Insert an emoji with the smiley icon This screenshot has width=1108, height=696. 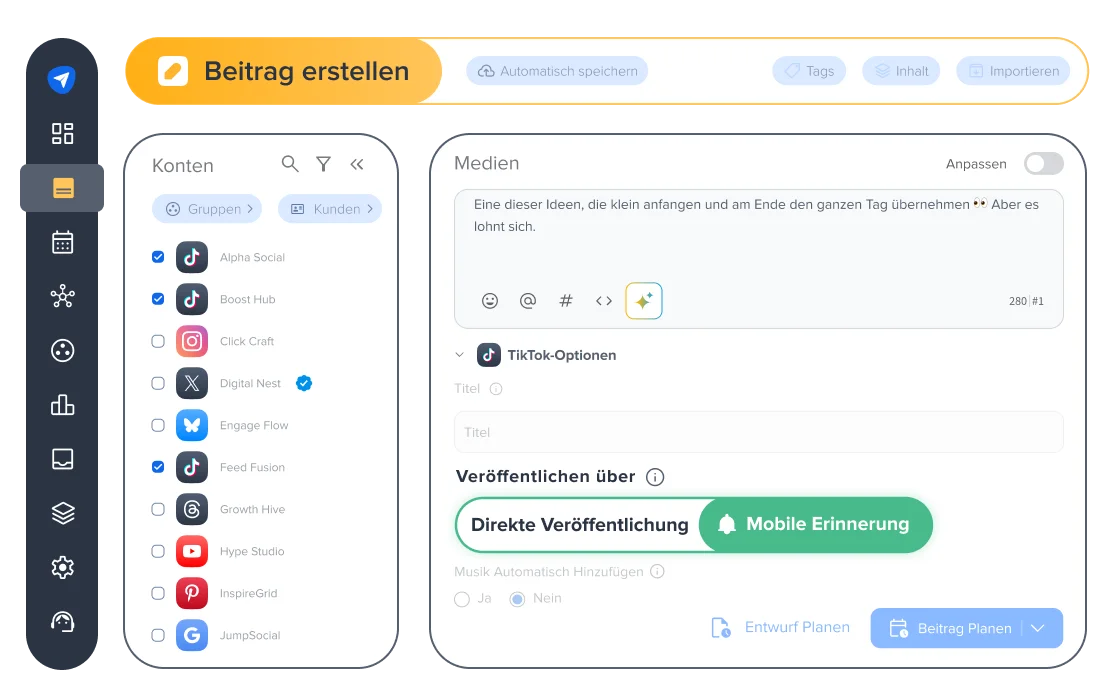[x=490, y=301]
